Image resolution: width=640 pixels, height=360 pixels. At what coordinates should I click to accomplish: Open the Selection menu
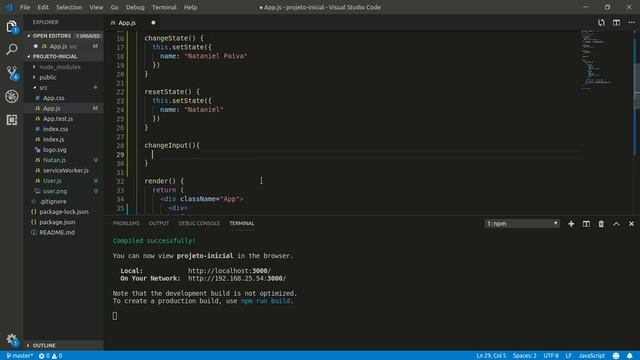coord(69,7)
